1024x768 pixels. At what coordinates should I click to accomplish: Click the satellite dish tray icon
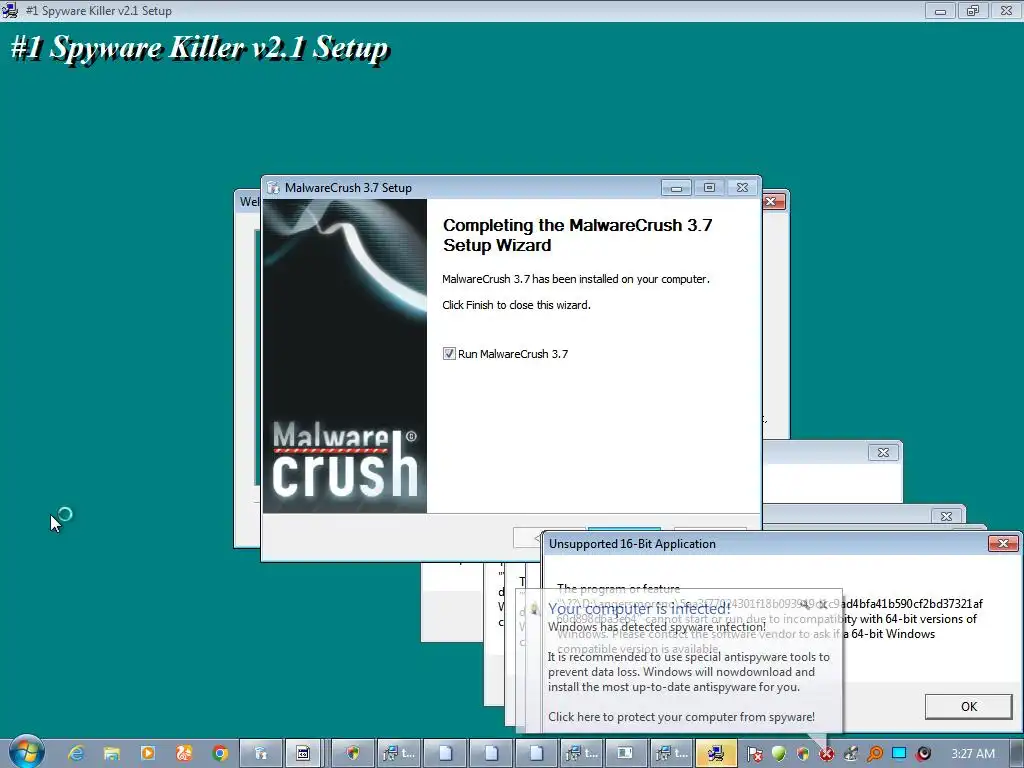click(x=851, y=754)
